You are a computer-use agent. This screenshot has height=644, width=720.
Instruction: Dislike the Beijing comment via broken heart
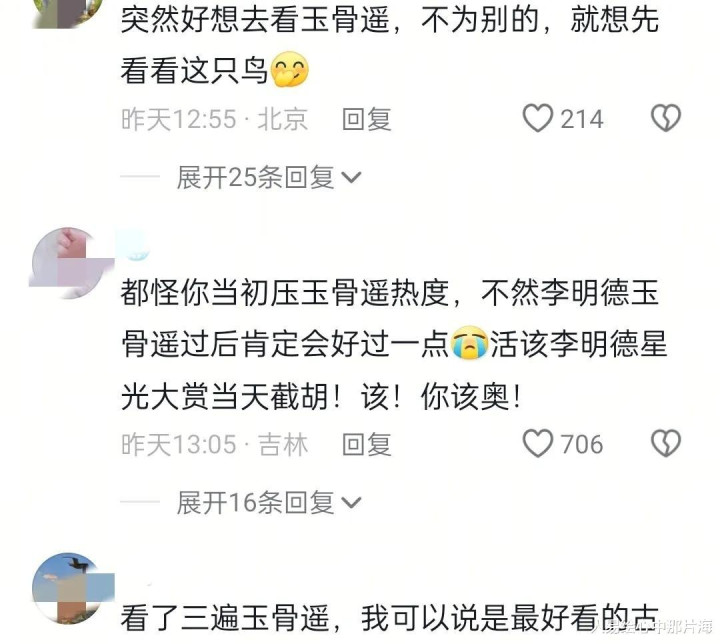pos(666,119)
